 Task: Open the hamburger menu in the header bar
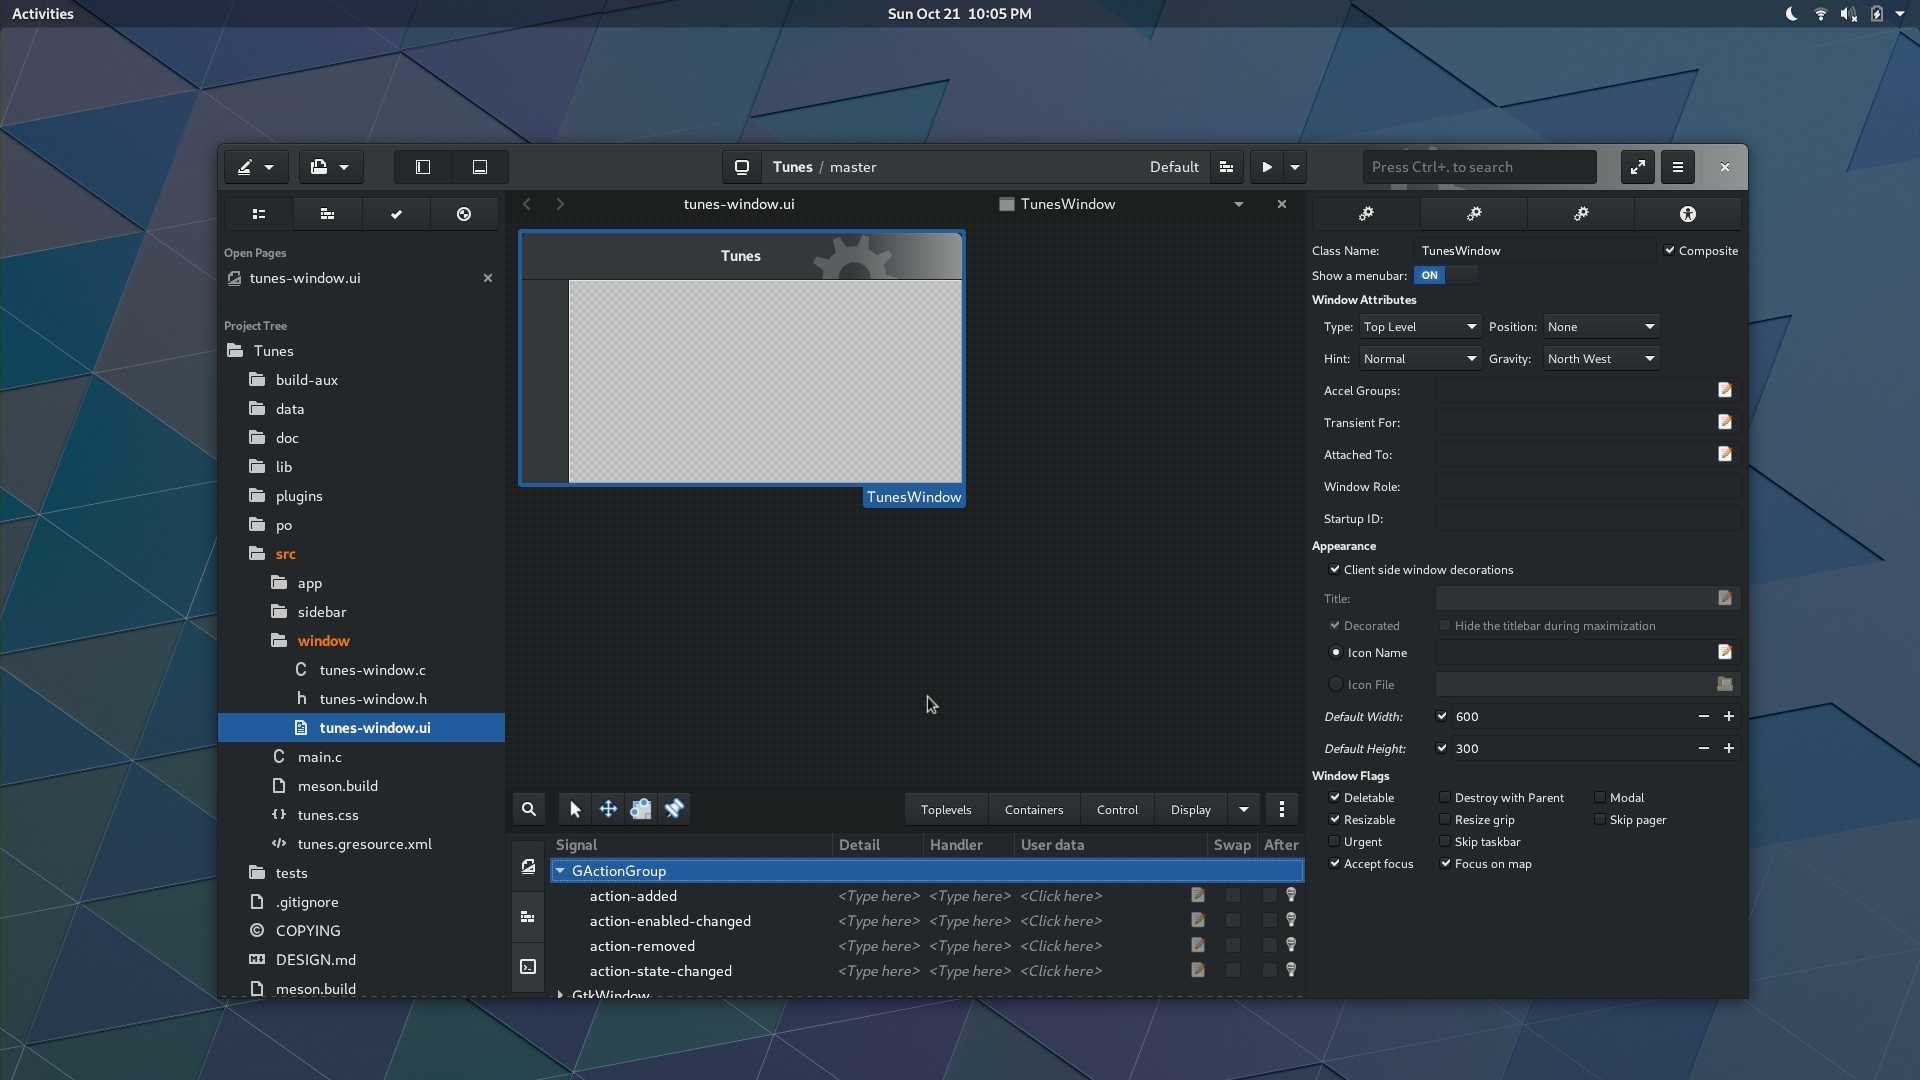(1677, 167)
